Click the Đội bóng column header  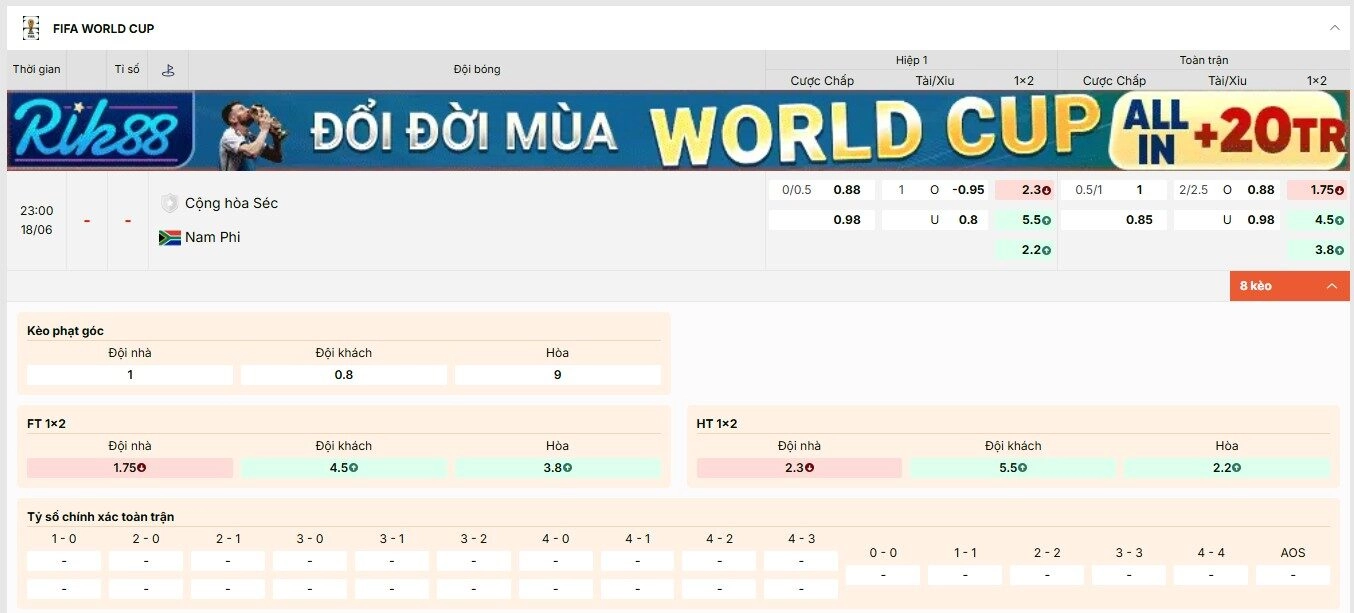point(477,70)
